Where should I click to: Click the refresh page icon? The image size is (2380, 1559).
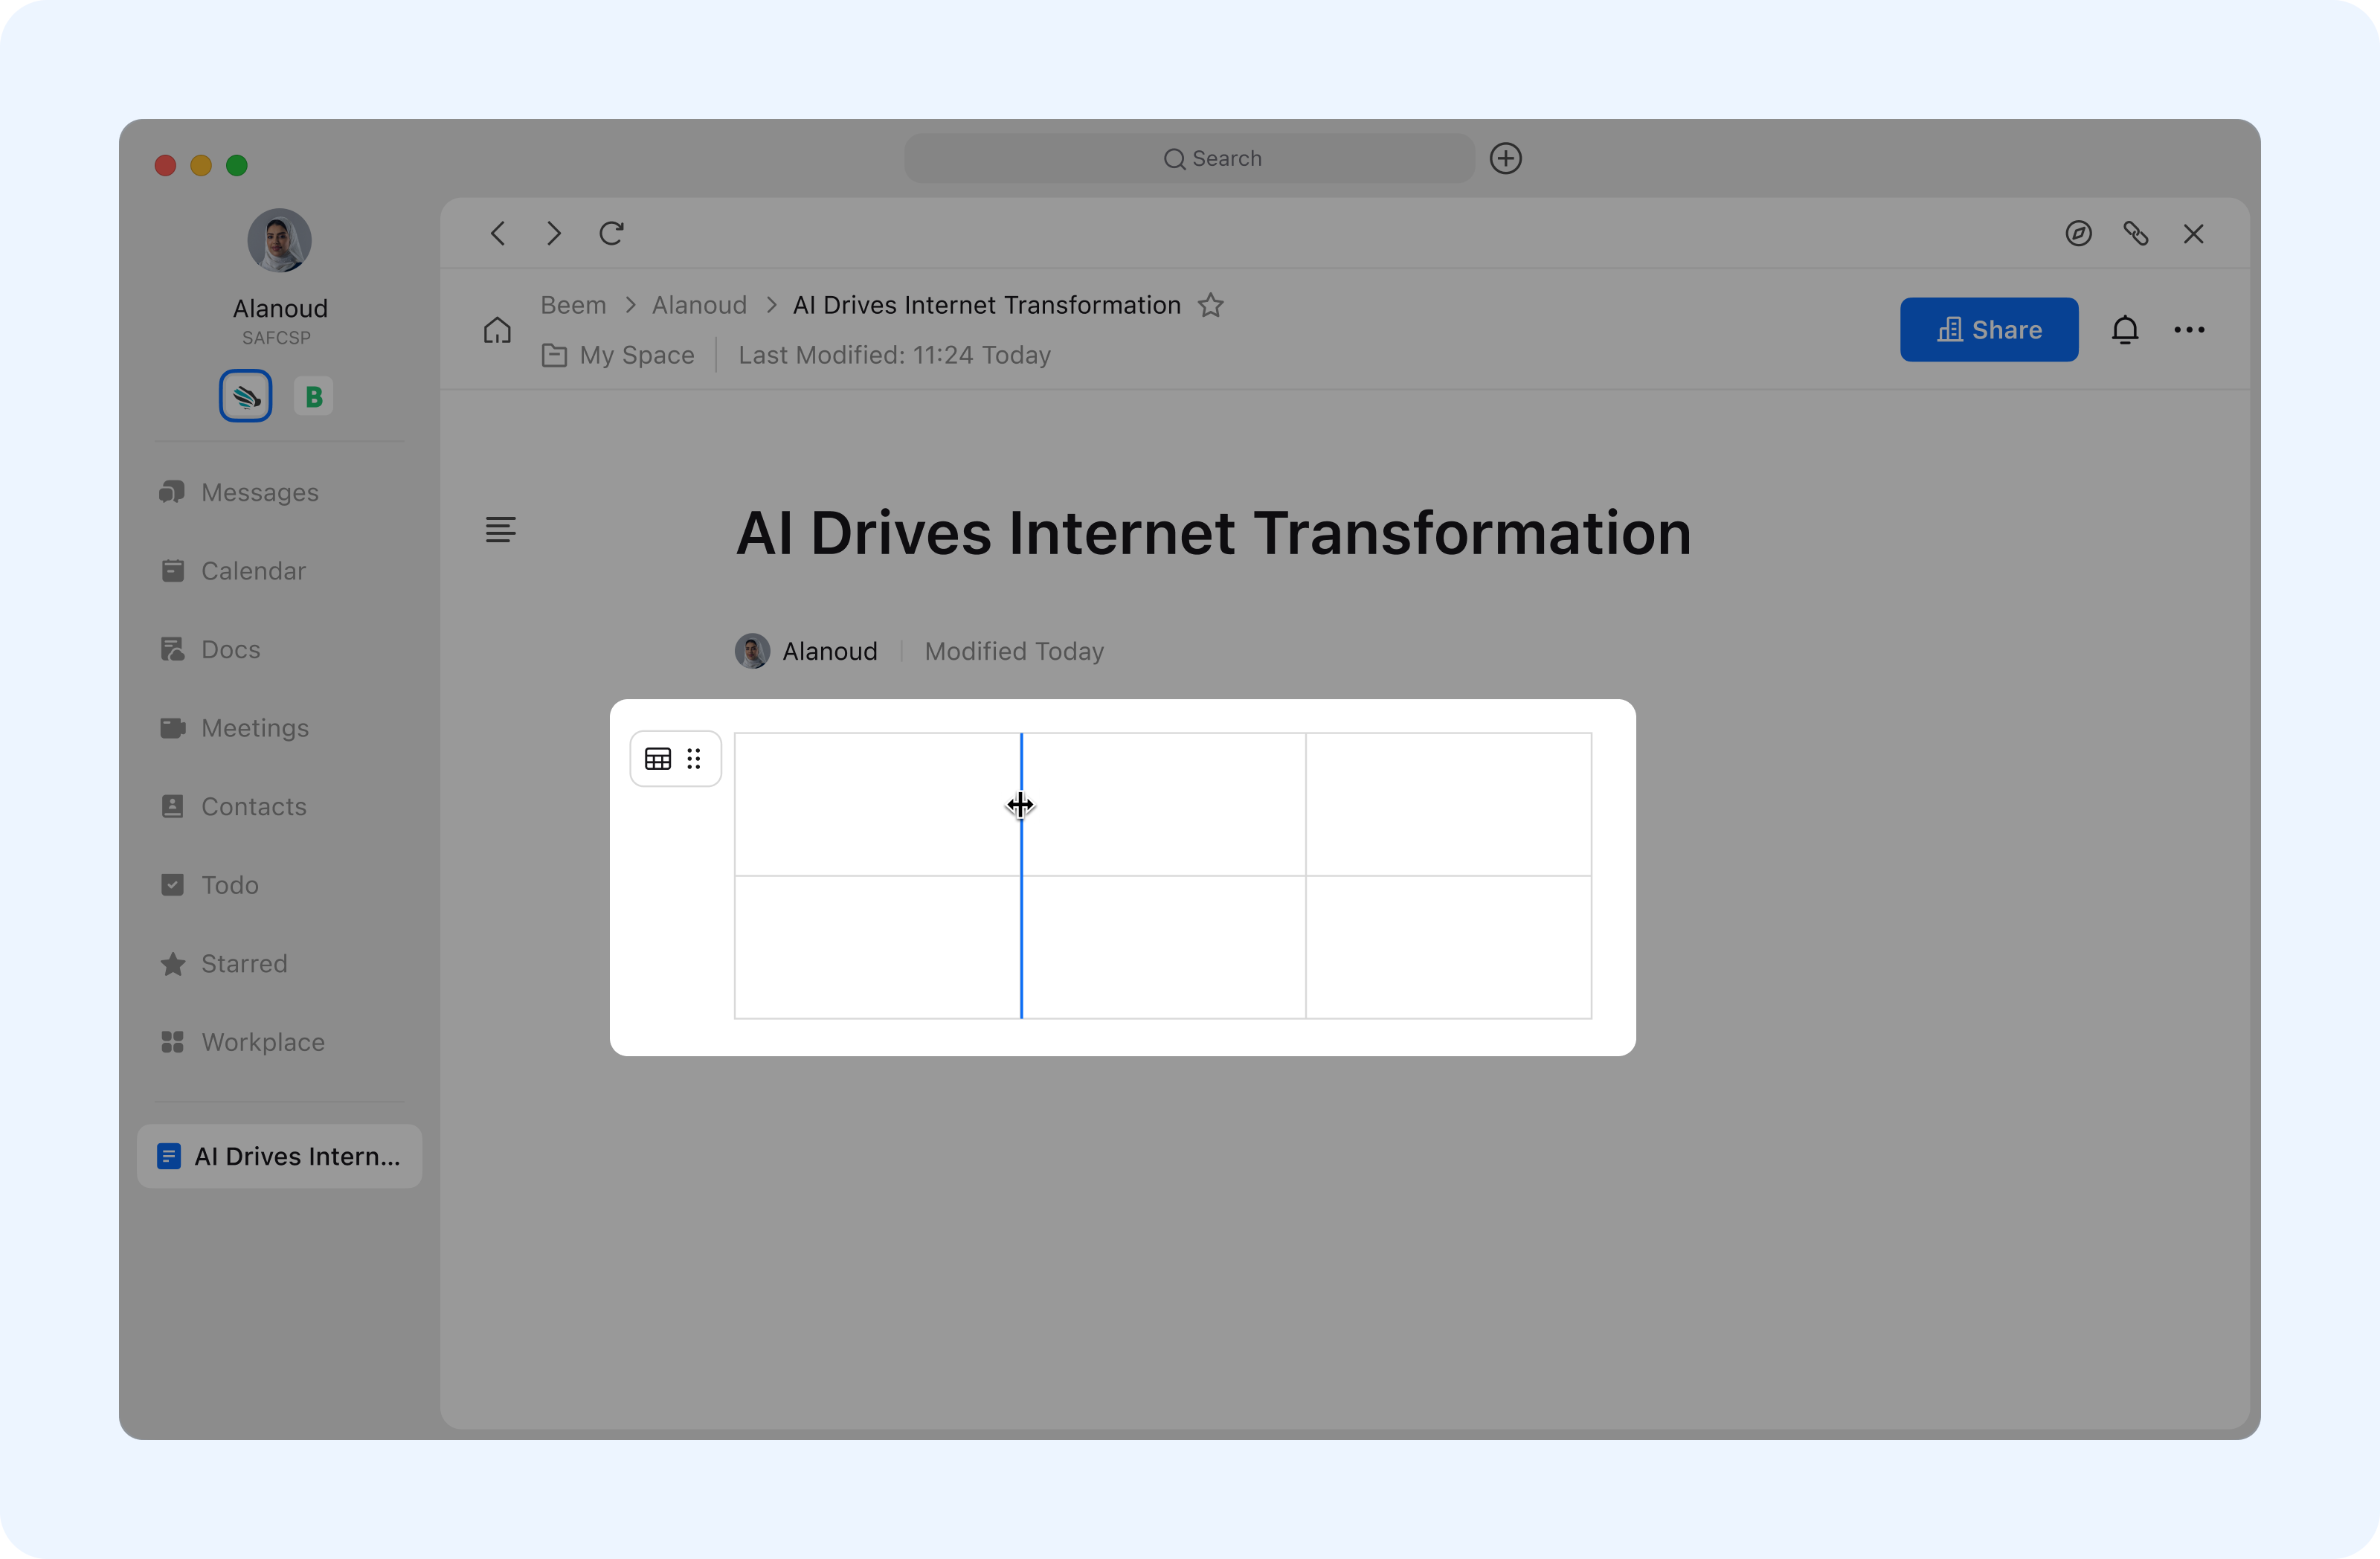pyautogui.click(x=611, y=234)
